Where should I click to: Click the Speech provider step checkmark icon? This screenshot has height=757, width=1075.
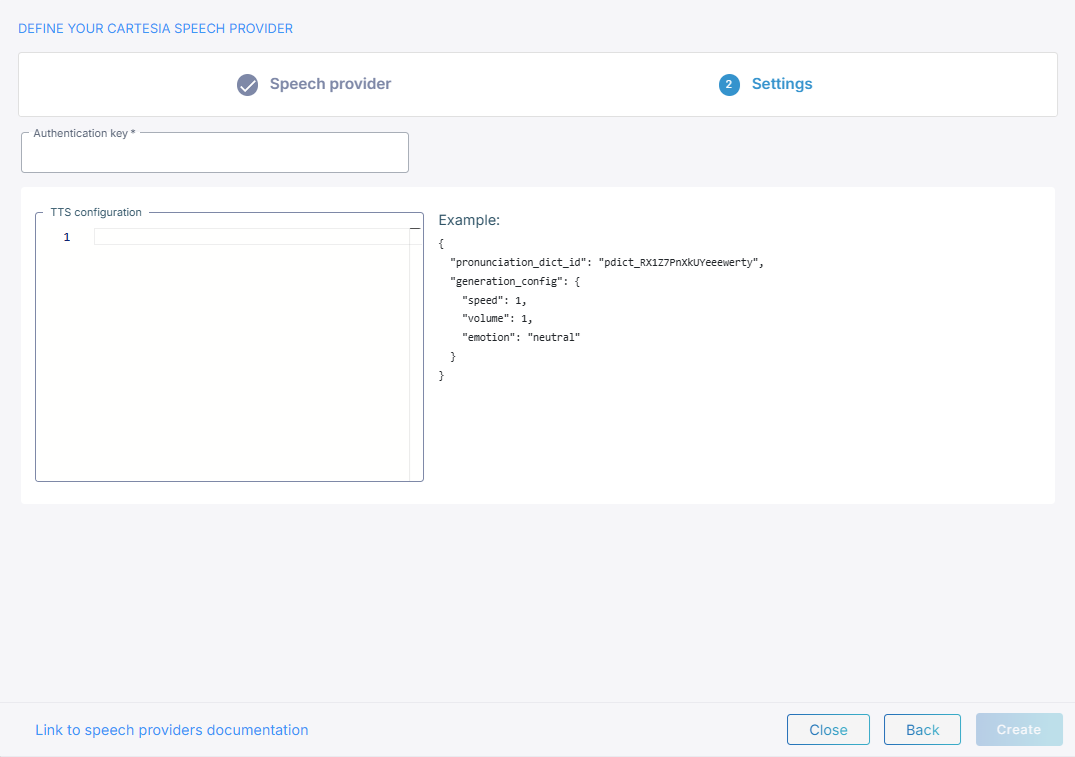(247, 85)
